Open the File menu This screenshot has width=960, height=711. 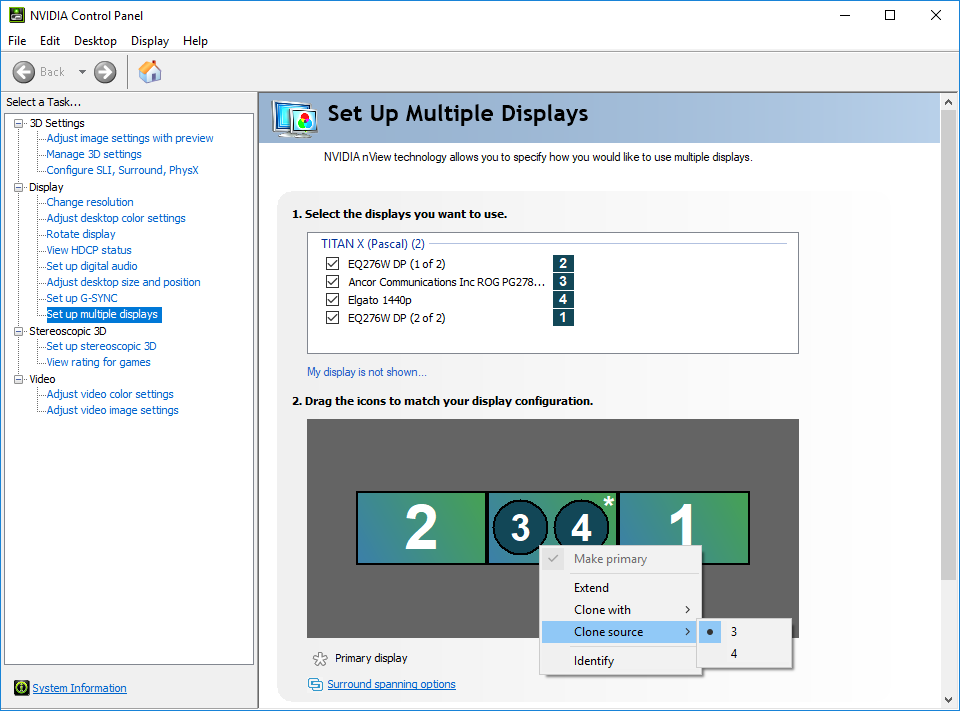click(x=17, y=41)
